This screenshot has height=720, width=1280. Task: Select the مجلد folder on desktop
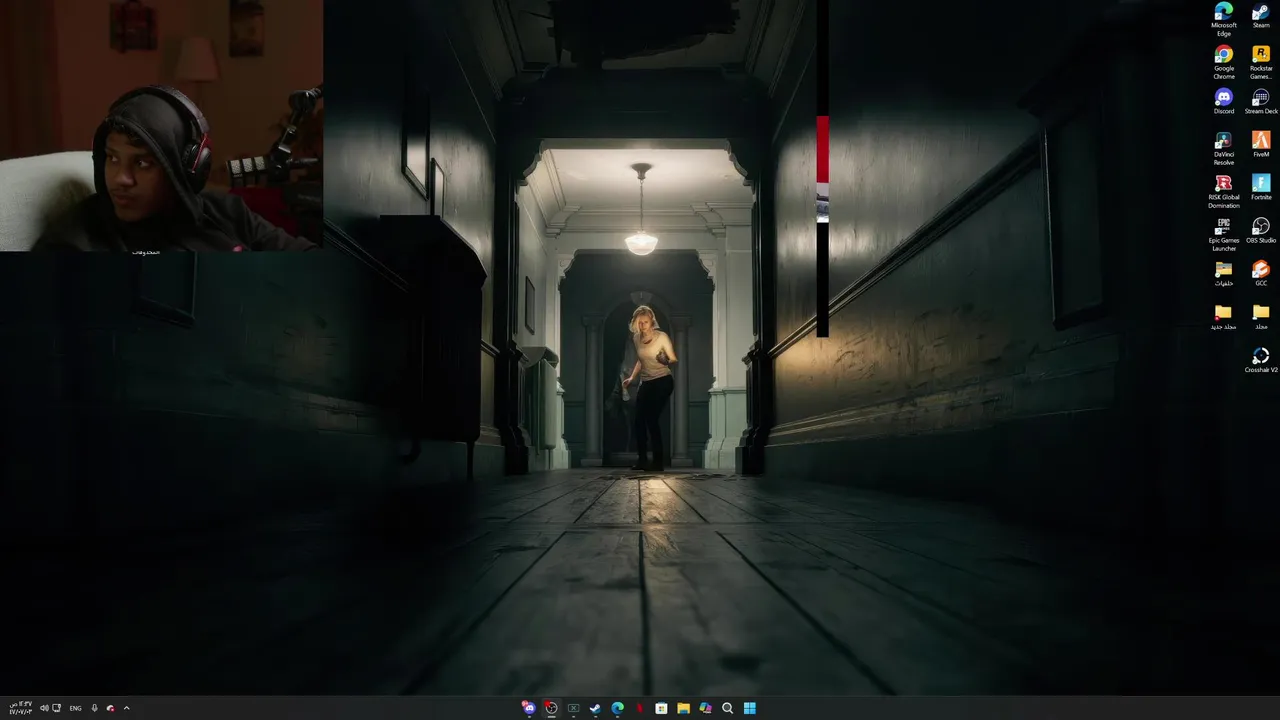(x=1260, y=317)
